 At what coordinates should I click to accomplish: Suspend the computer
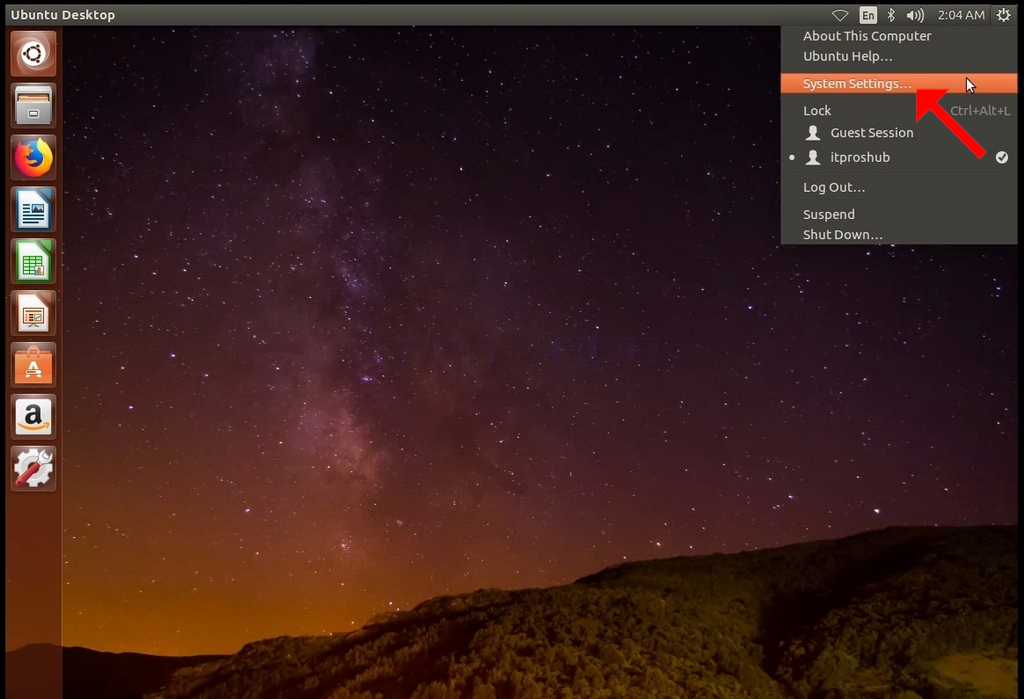point(899,214)
